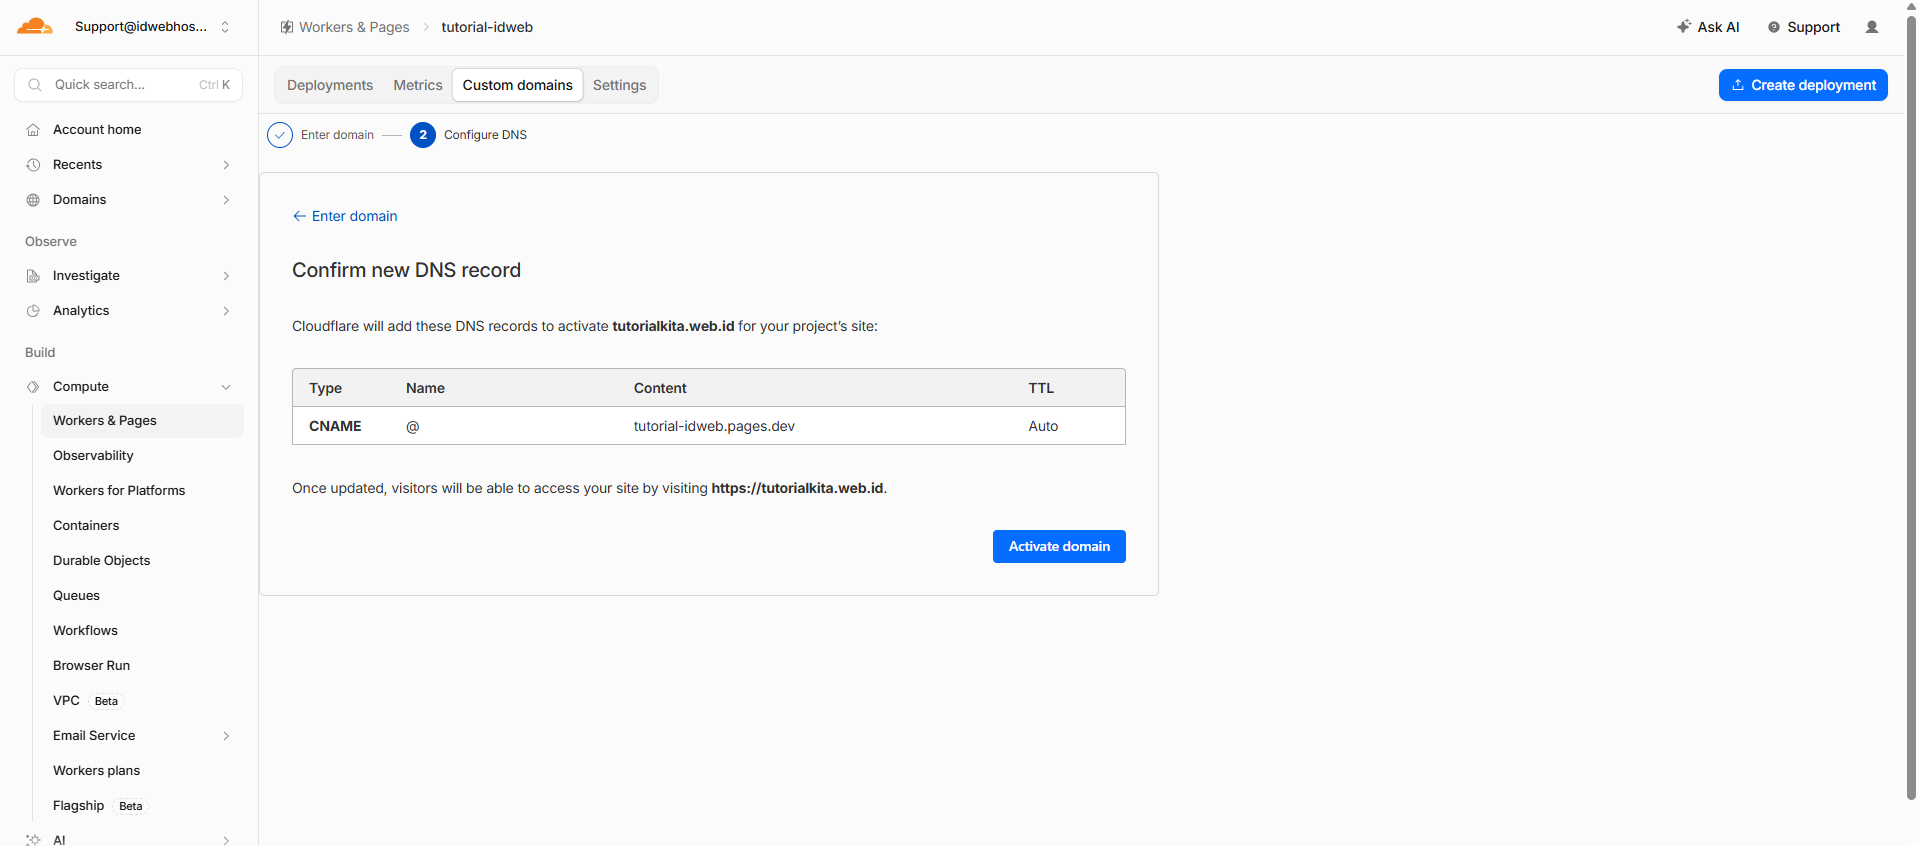The height and width of the screenshot is (846, 1919).
Task: Click the Content column header
Action: coord(660,388)
